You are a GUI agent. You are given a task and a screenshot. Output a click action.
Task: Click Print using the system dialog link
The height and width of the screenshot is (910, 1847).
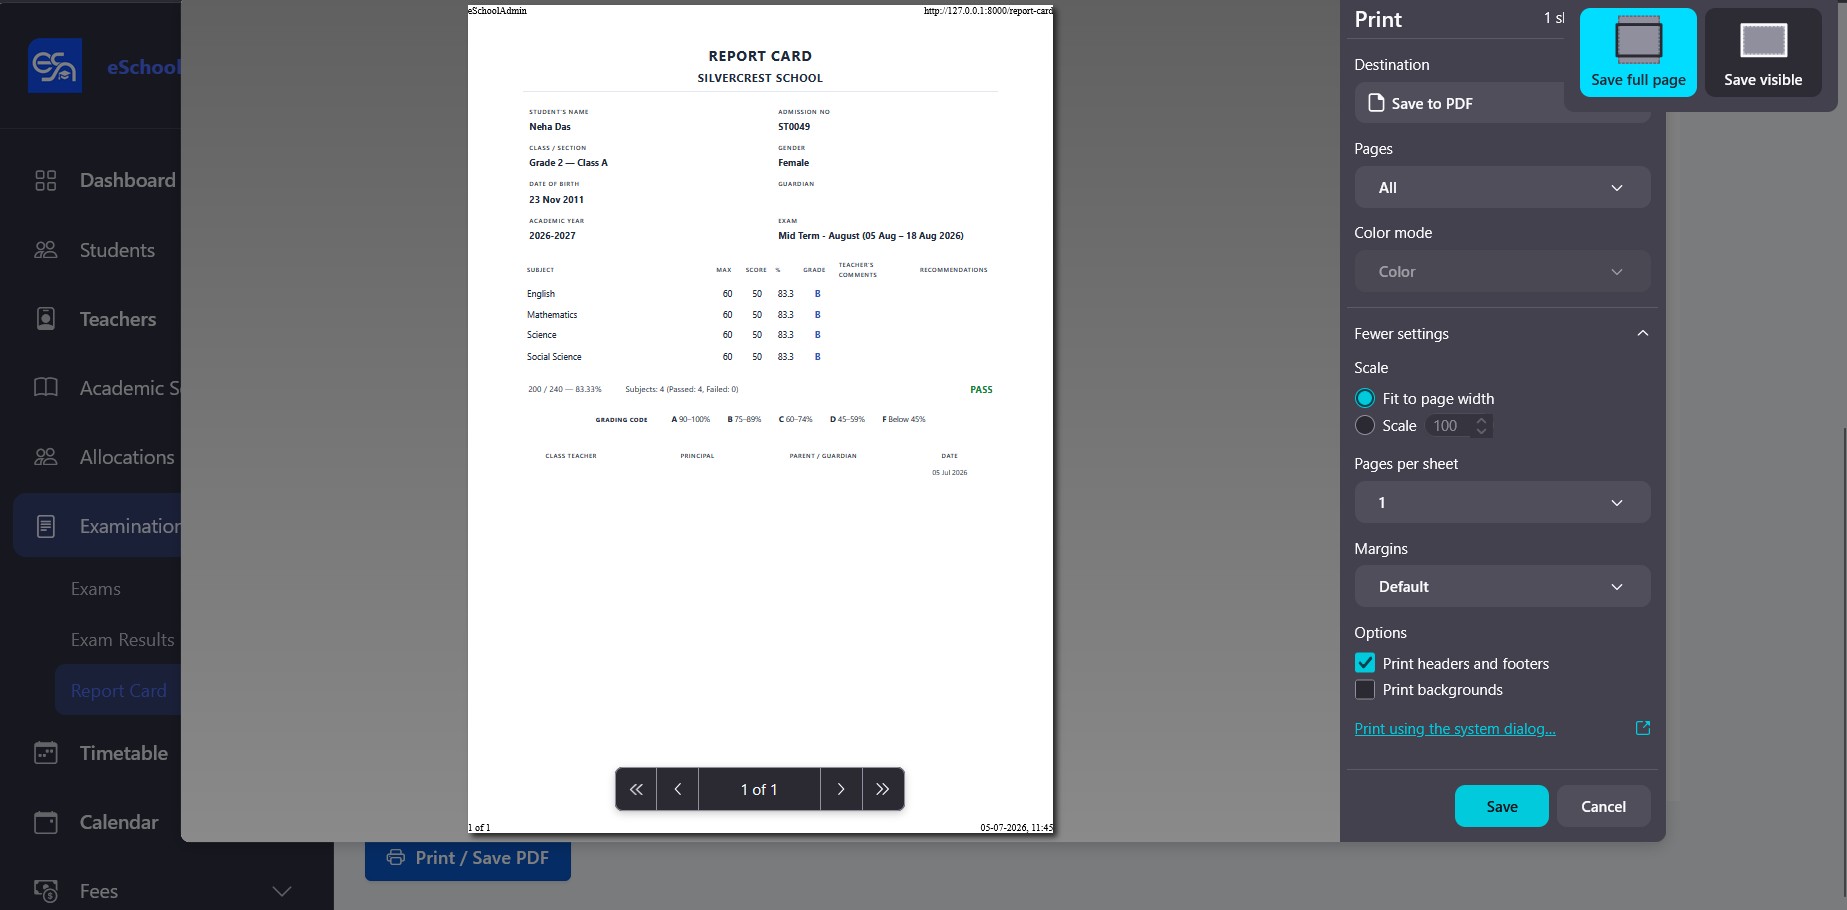pyautogui.click(x=1455, y=728)
